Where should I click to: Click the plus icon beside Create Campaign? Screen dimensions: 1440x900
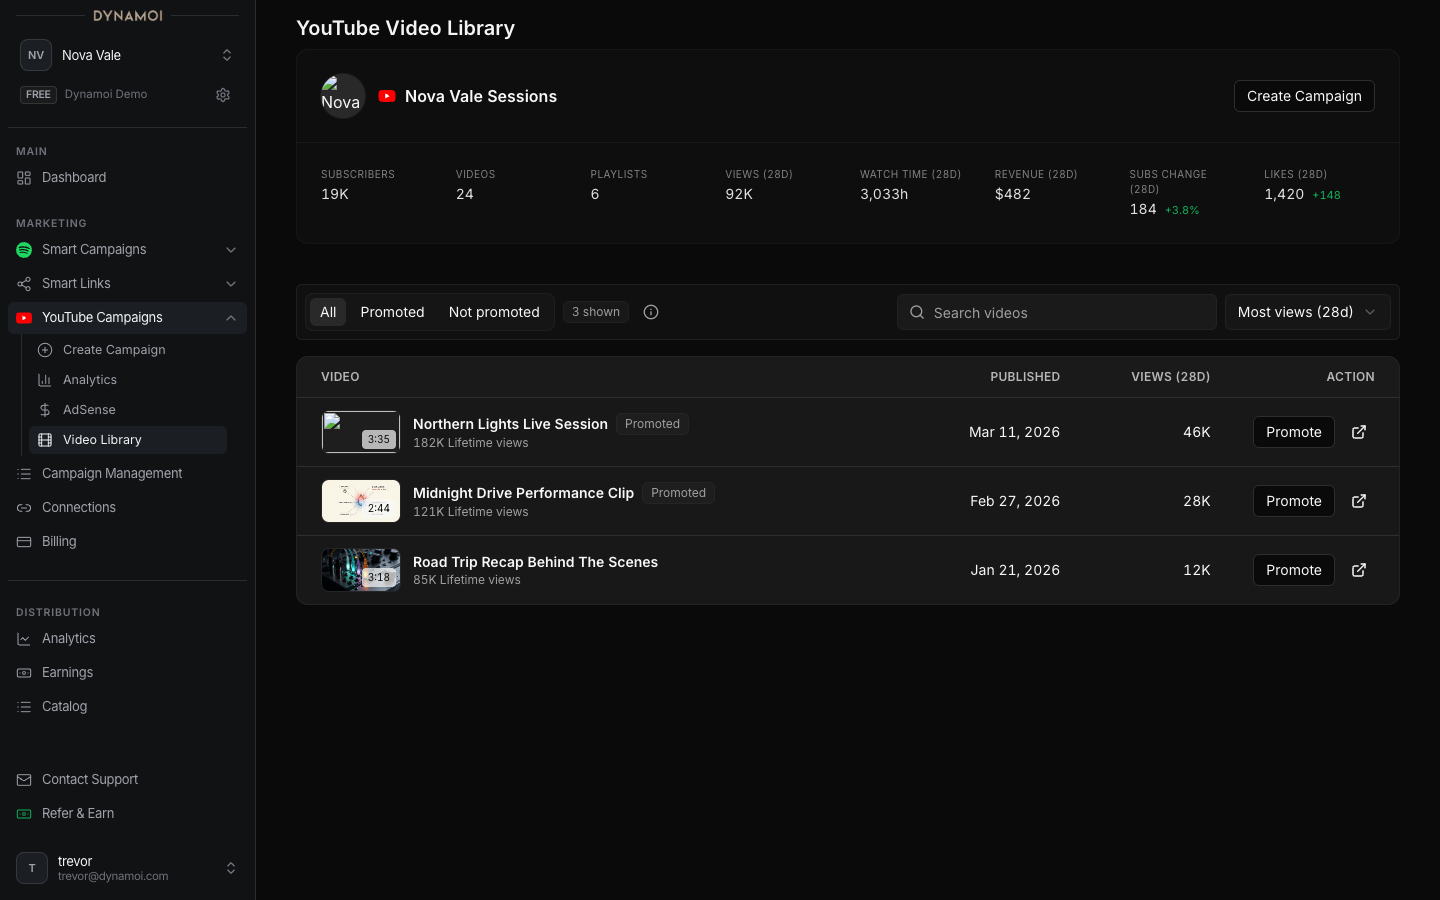pyautogui.click(x=45, y=350)
